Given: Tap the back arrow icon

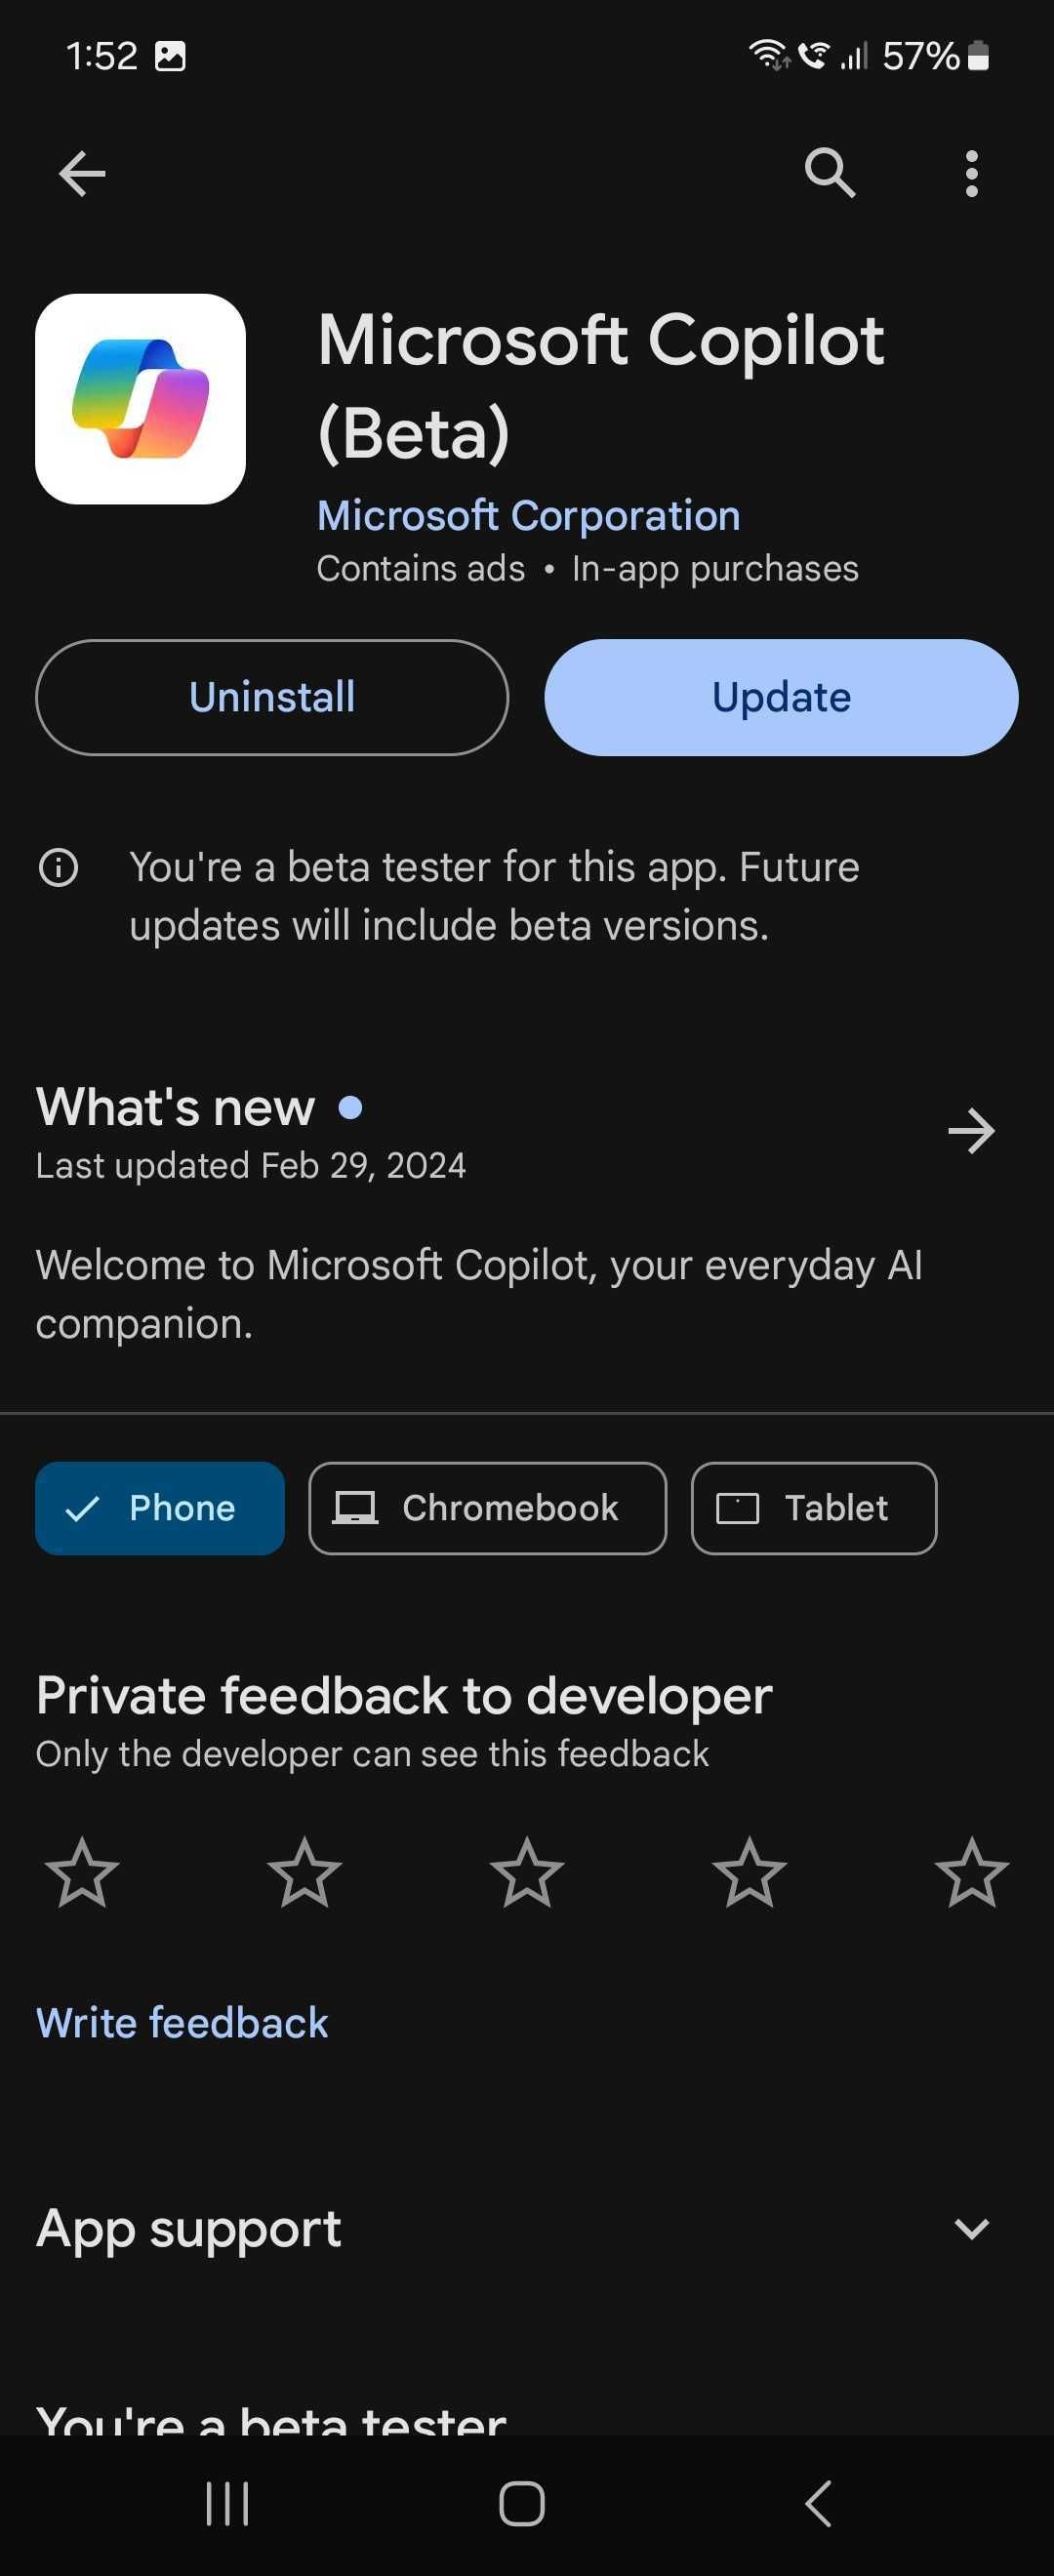Looking at the screenshot, I should point(82,174).
